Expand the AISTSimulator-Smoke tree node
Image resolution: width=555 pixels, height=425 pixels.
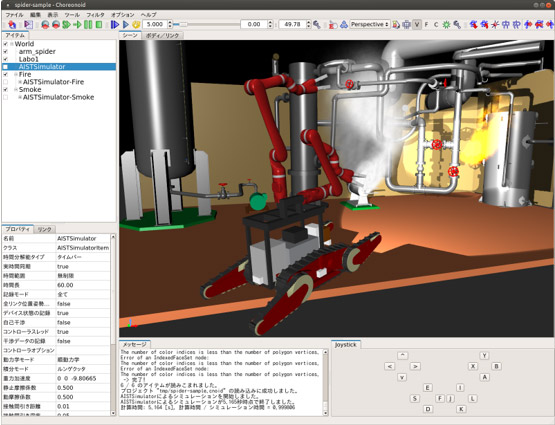[20, 97]
